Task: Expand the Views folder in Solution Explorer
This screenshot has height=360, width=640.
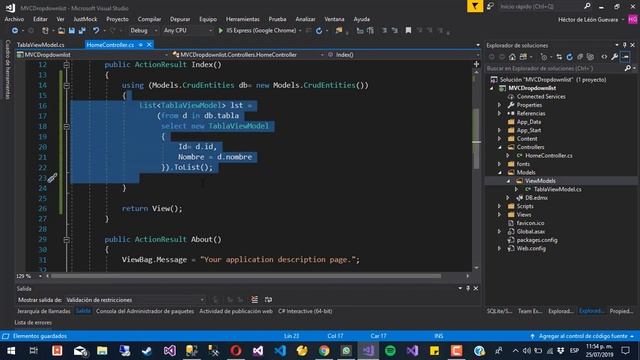Action: click(500, 215)
